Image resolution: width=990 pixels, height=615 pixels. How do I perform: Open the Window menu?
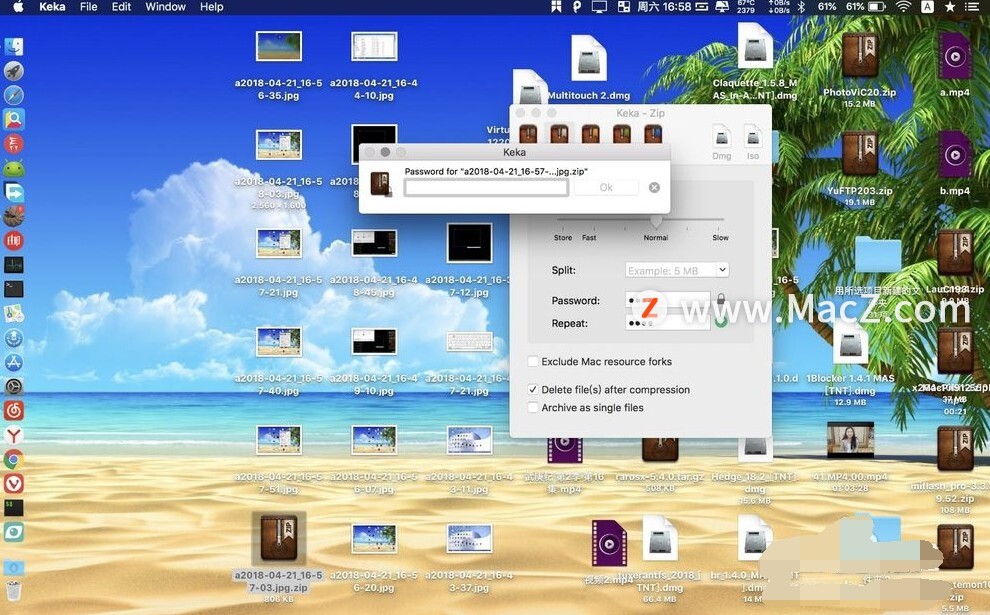pyautogui.click(x=165, y=7)
